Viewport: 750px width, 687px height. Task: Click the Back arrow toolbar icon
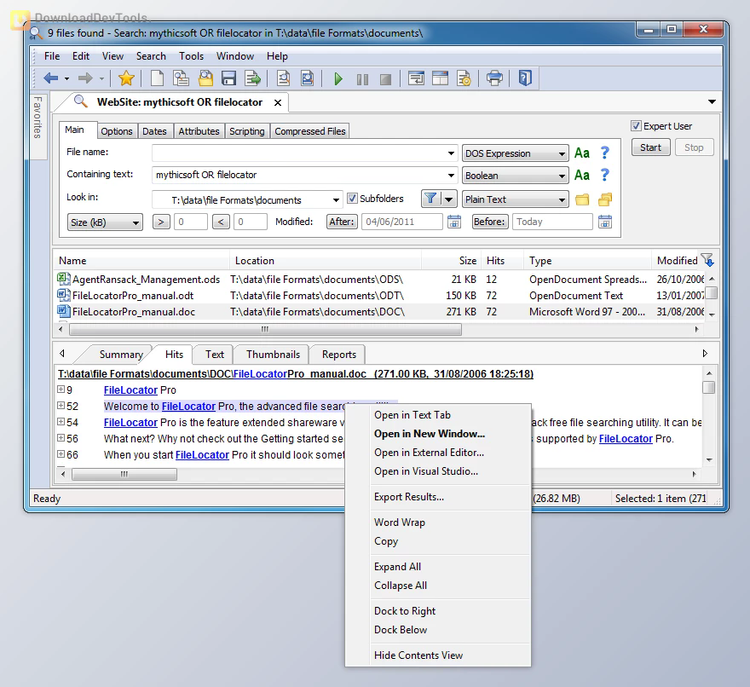click(x=51, y=78)
